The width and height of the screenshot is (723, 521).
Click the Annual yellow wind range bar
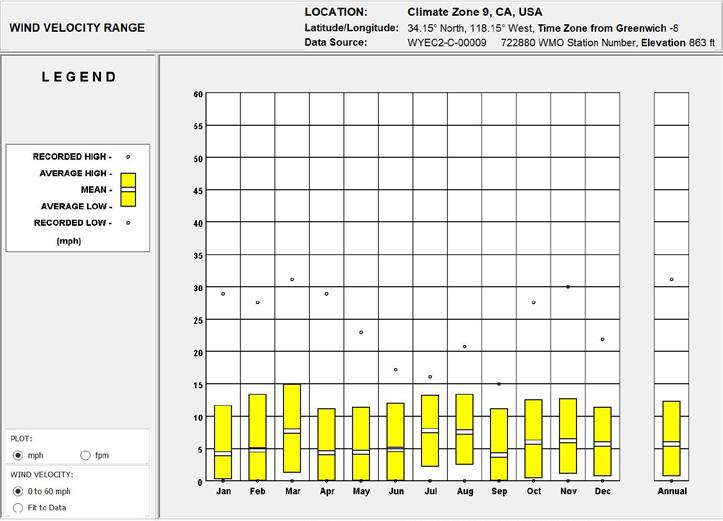[x=671, y=438]
